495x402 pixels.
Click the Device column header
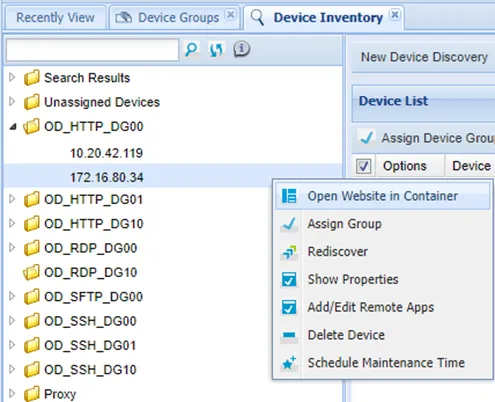(x=471, y=166)
